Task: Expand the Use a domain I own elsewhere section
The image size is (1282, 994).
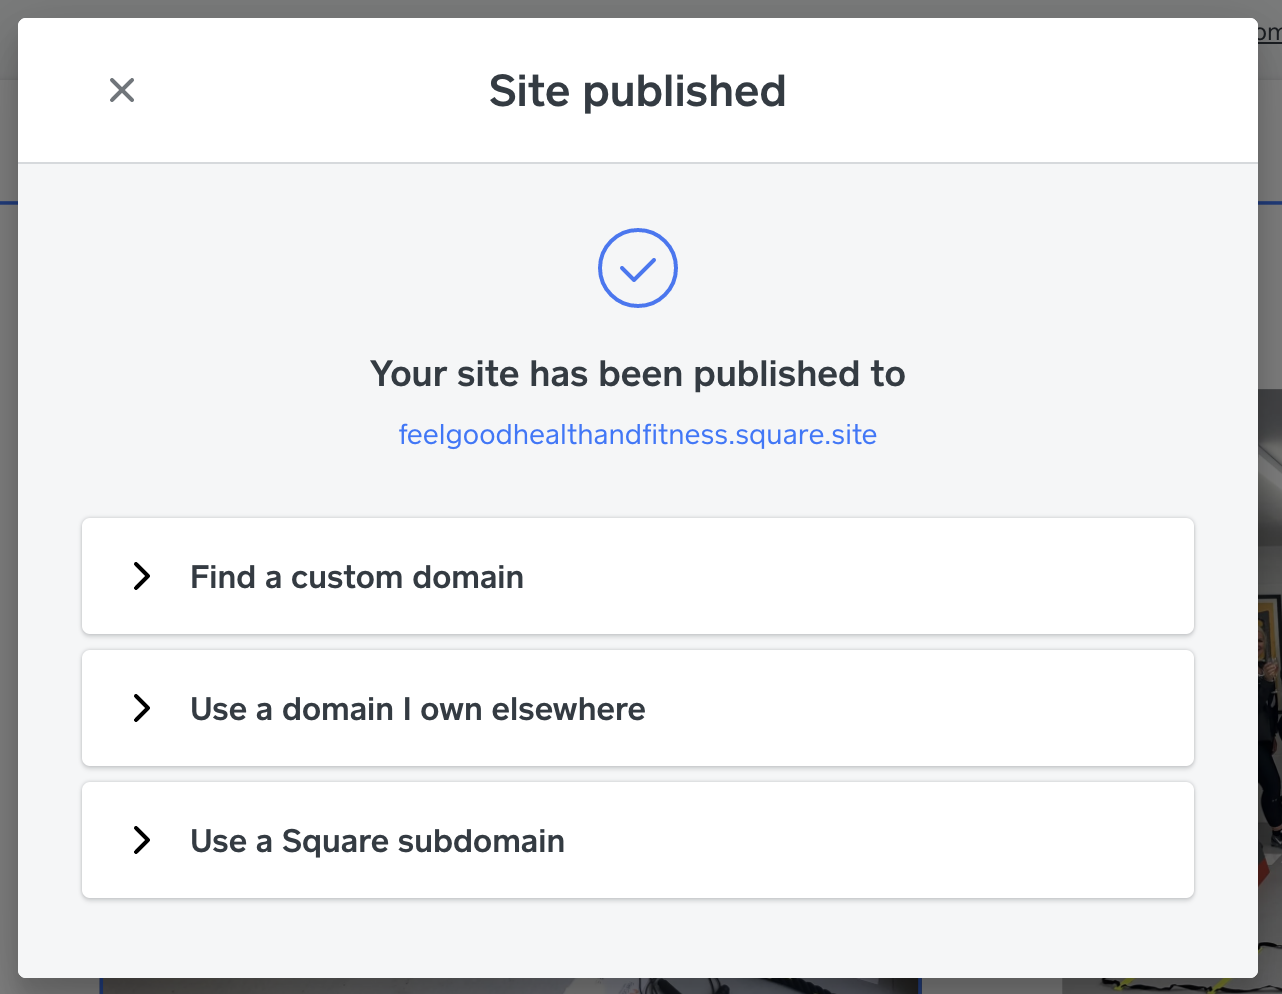Action: (637, 708)
